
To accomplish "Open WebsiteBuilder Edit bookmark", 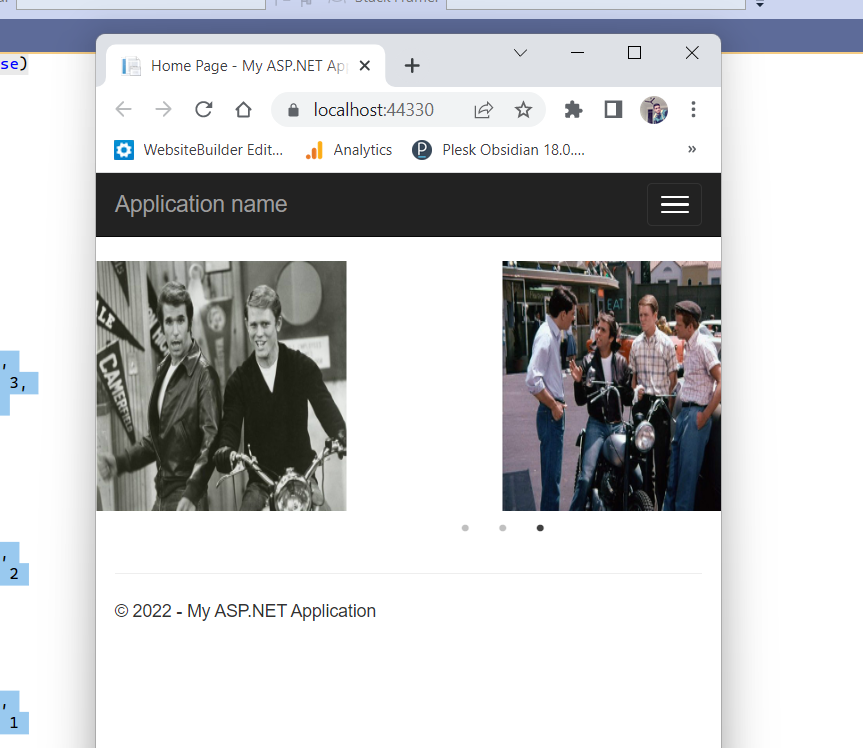I will [x=198, y=150].
